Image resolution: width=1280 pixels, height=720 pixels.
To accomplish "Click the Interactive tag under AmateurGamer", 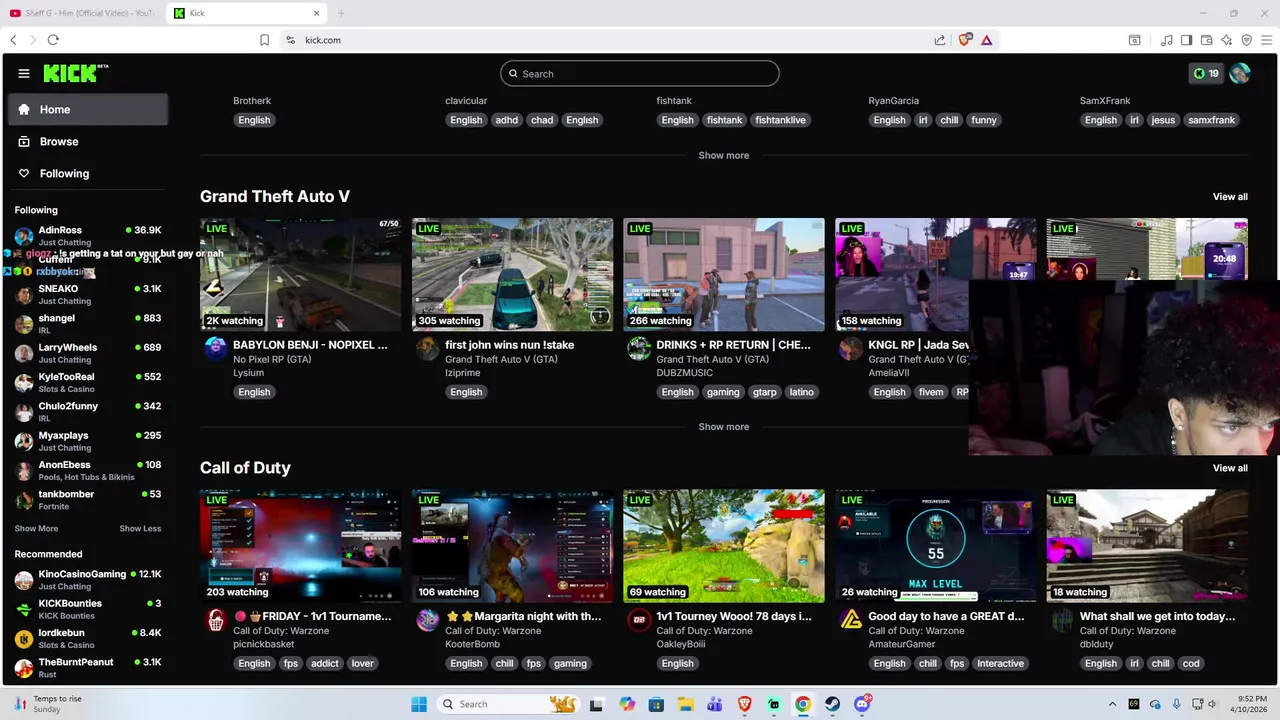I will pyautogui.click(x=1000, y=663).
